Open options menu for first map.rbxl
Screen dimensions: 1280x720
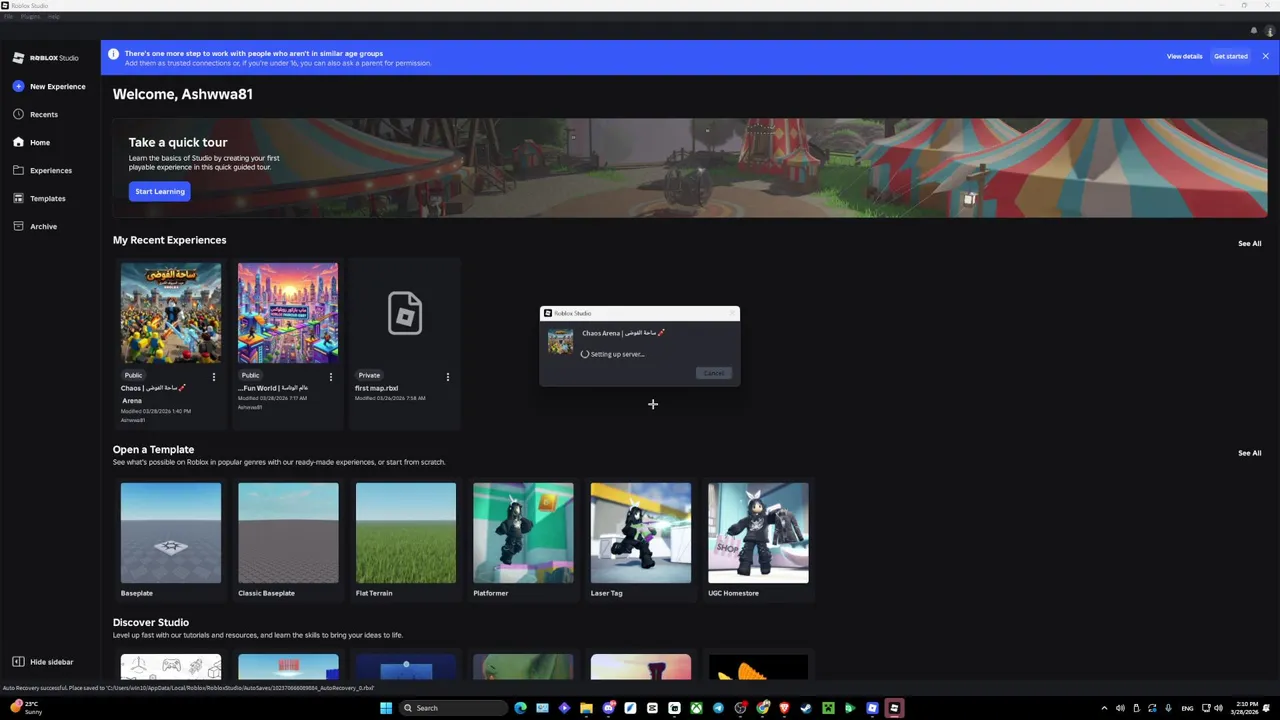pos(447,377)
